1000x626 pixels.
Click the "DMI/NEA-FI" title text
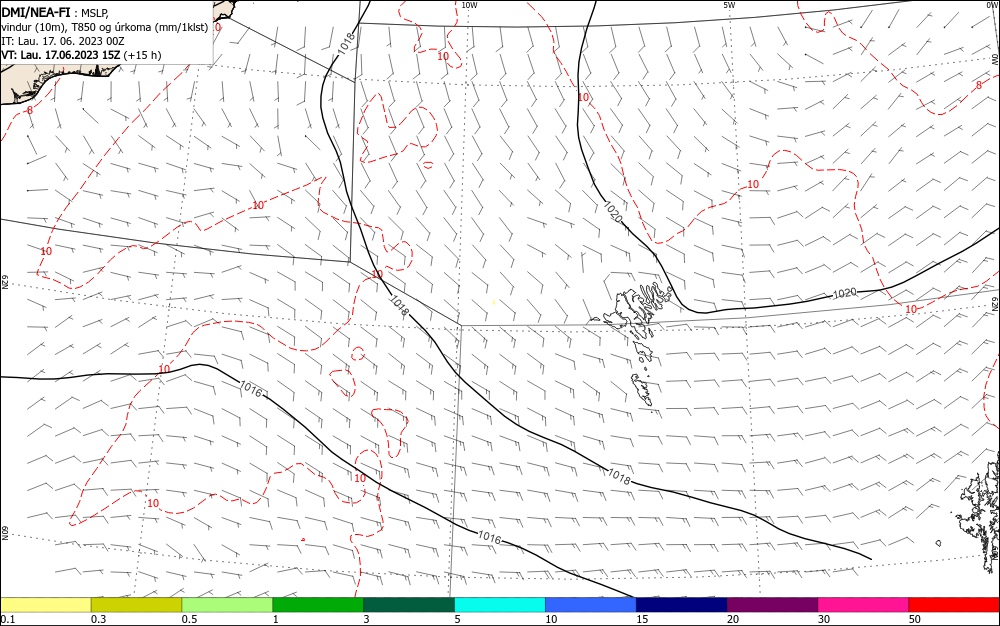coord(36,11)
